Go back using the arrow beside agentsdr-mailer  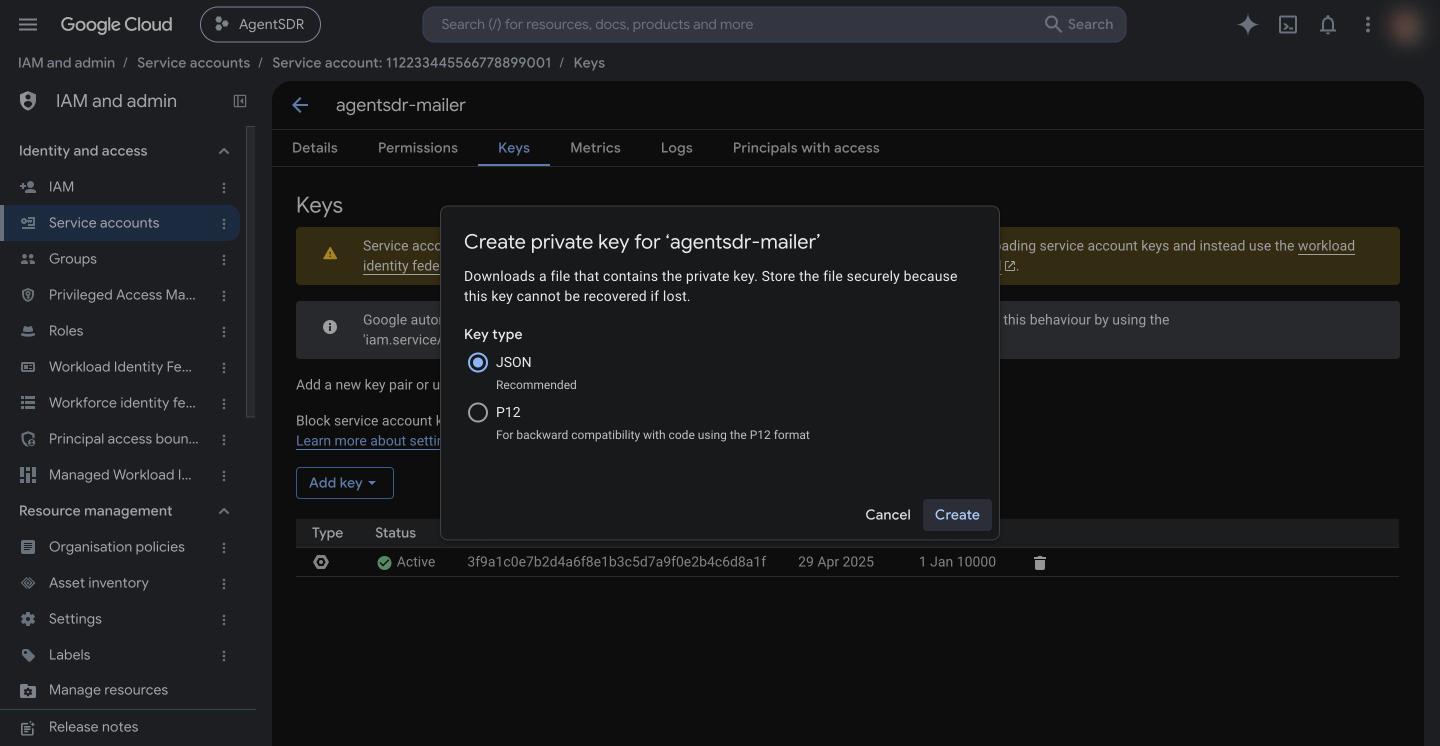[x=300, y=105]
